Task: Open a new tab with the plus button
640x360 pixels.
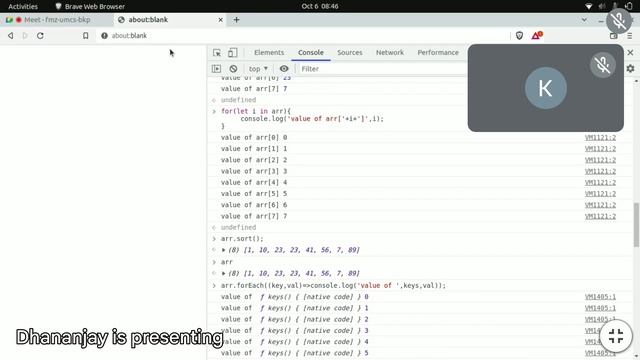Action: point(236,20)
